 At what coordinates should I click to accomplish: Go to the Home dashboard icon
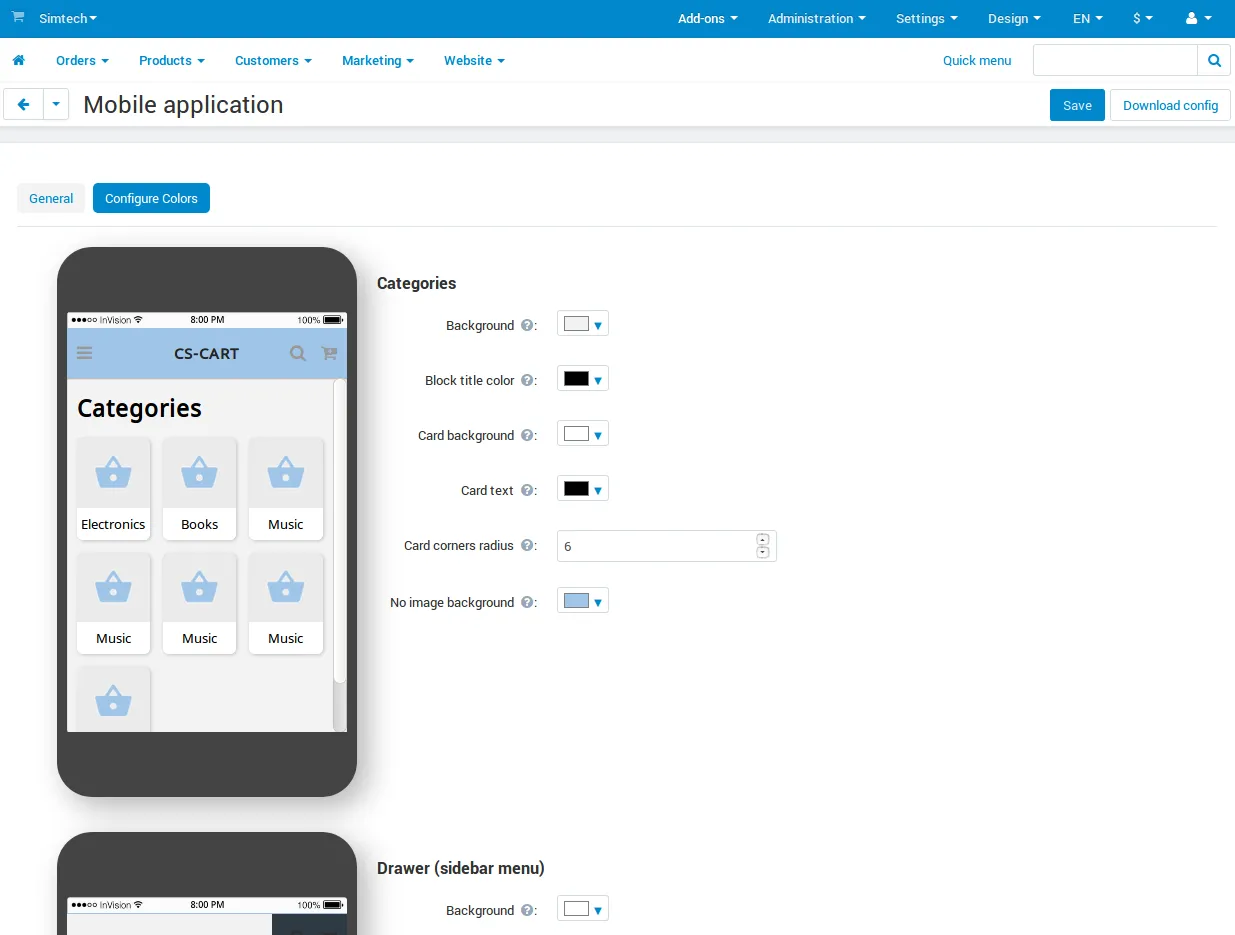[18, 61]
